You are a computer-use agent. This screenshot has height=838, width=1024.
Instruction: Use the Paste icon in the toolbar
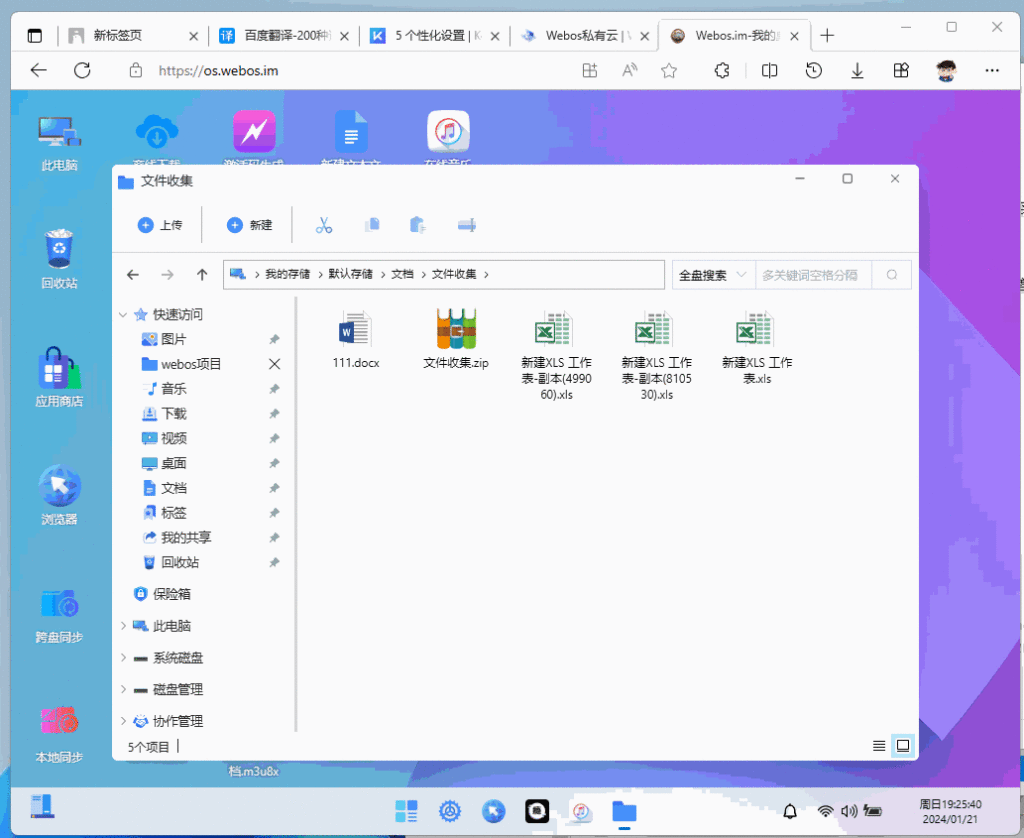tap(416, 224)
